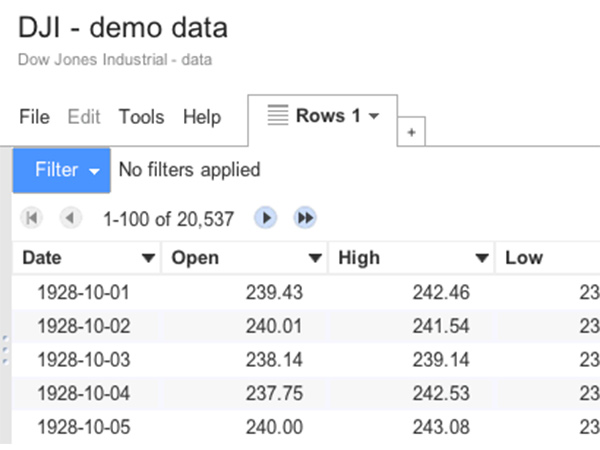The width and height of the screenshot is (600, 450).
Task: Select the Open value 237.75 cell
Action: point(274,393)
